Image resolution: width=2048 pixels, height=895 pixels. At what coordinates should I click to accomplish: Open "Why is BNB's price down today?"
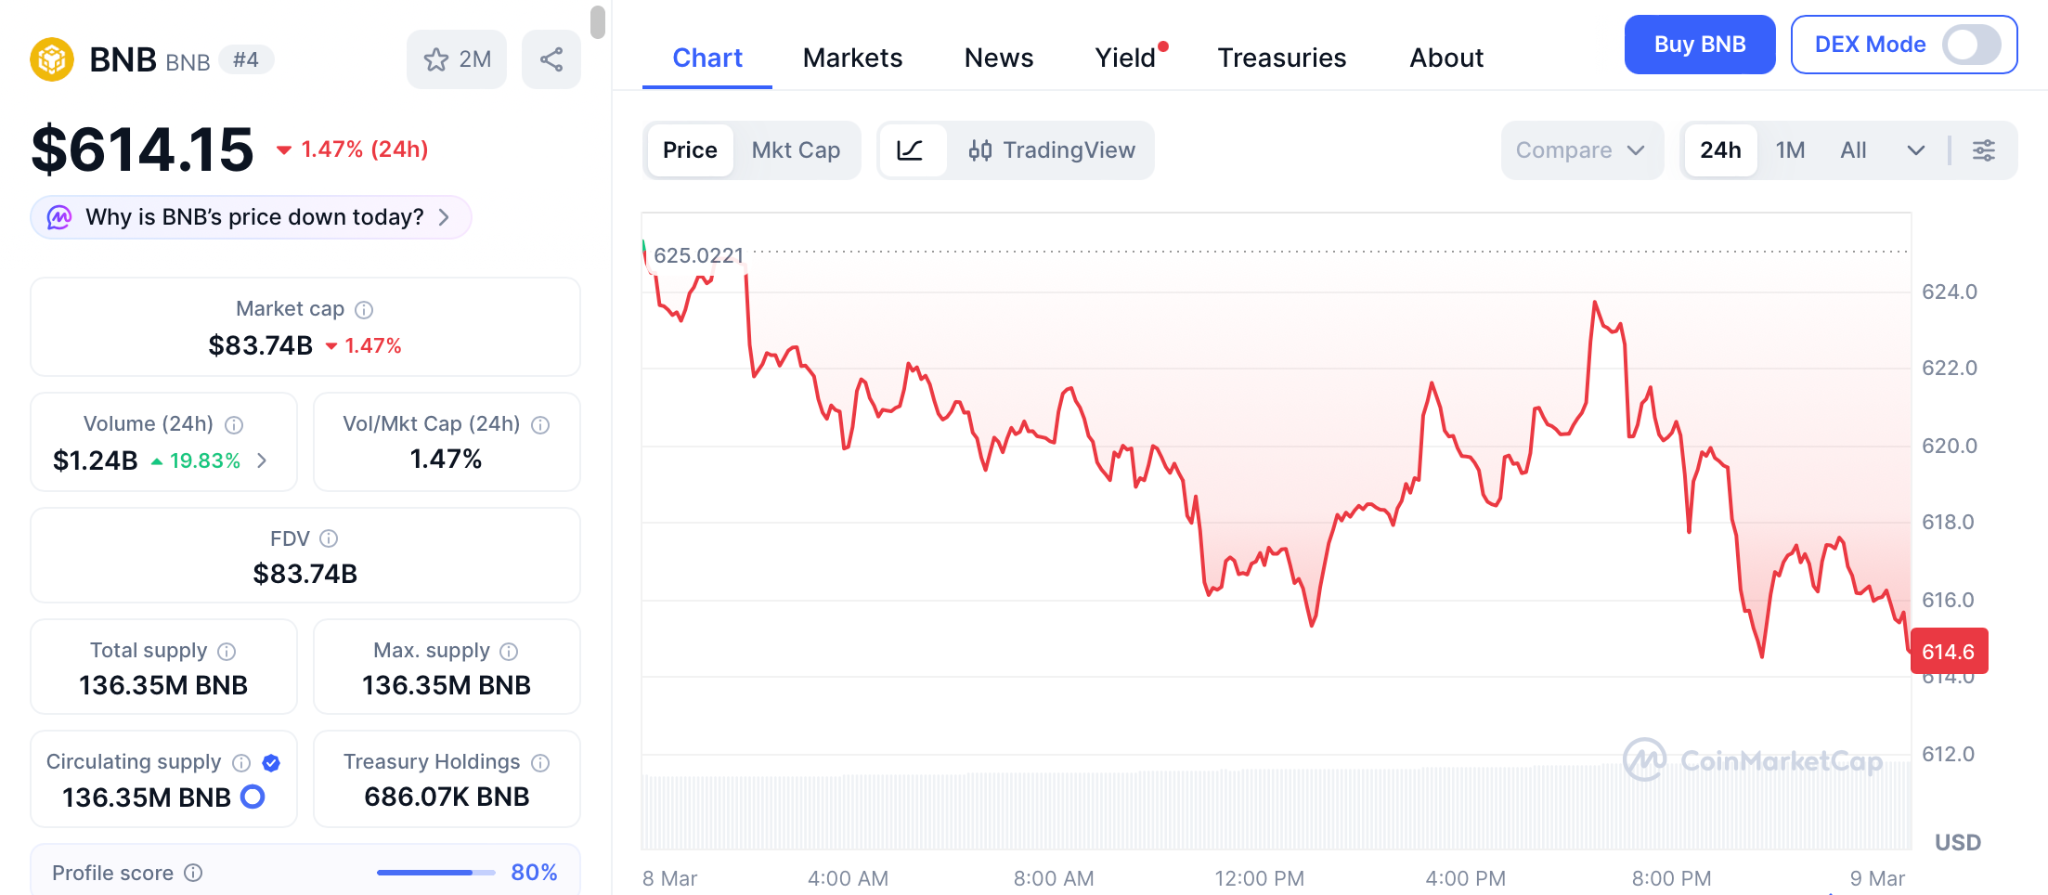coord(252,217)
